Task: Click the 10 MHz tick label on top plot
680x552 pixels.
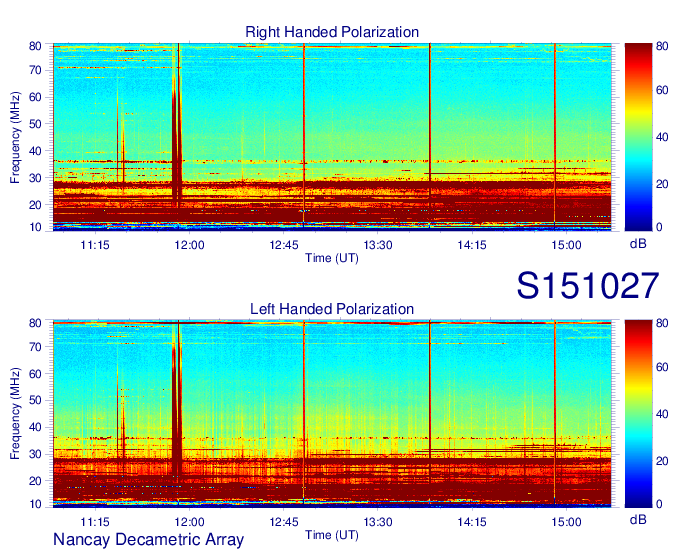Action: coord(35,227)
